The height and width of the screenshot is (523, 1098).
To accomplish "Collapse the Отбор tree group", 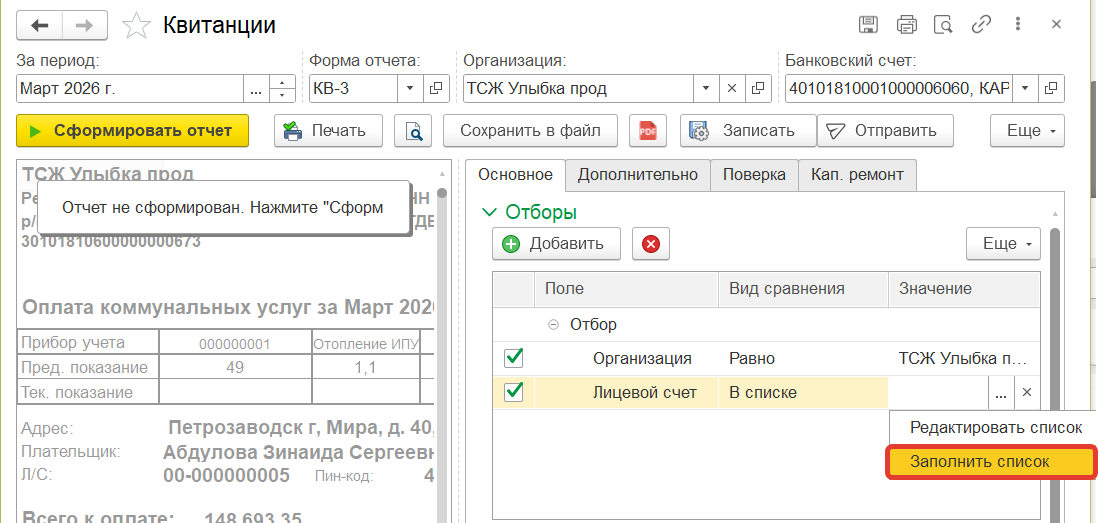I will (552, 324).
